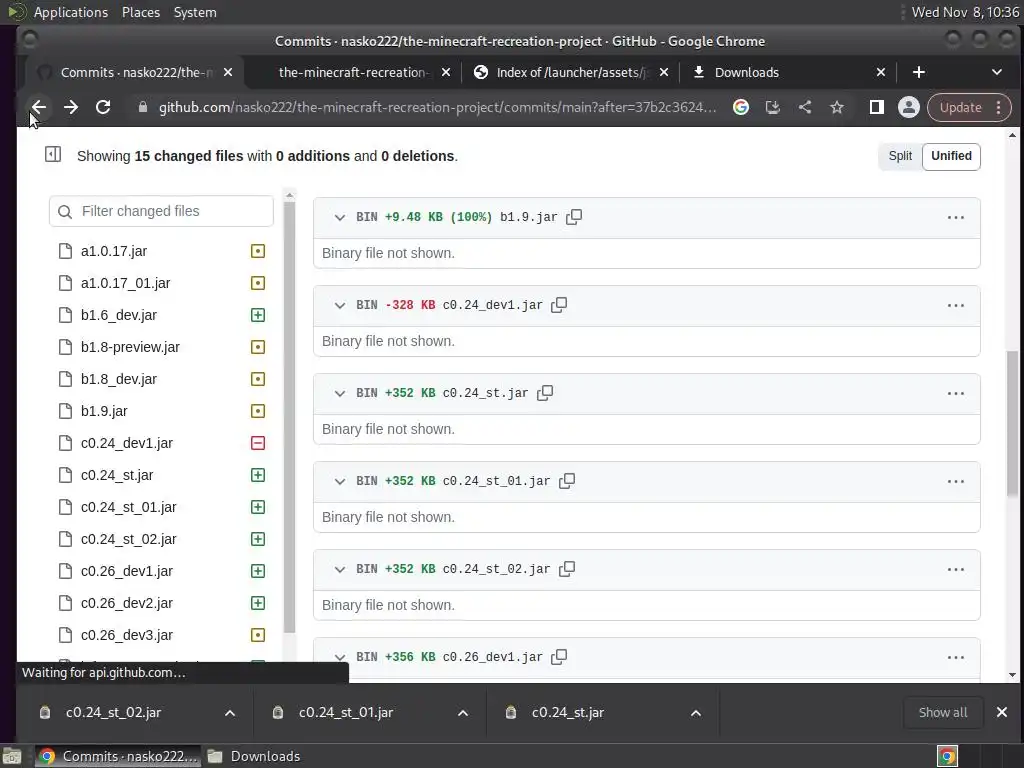Click the added icon beside c0.24_st_01.jar in tree
This screenshot has height=768, width=1024.
click(x=258, y=507)
